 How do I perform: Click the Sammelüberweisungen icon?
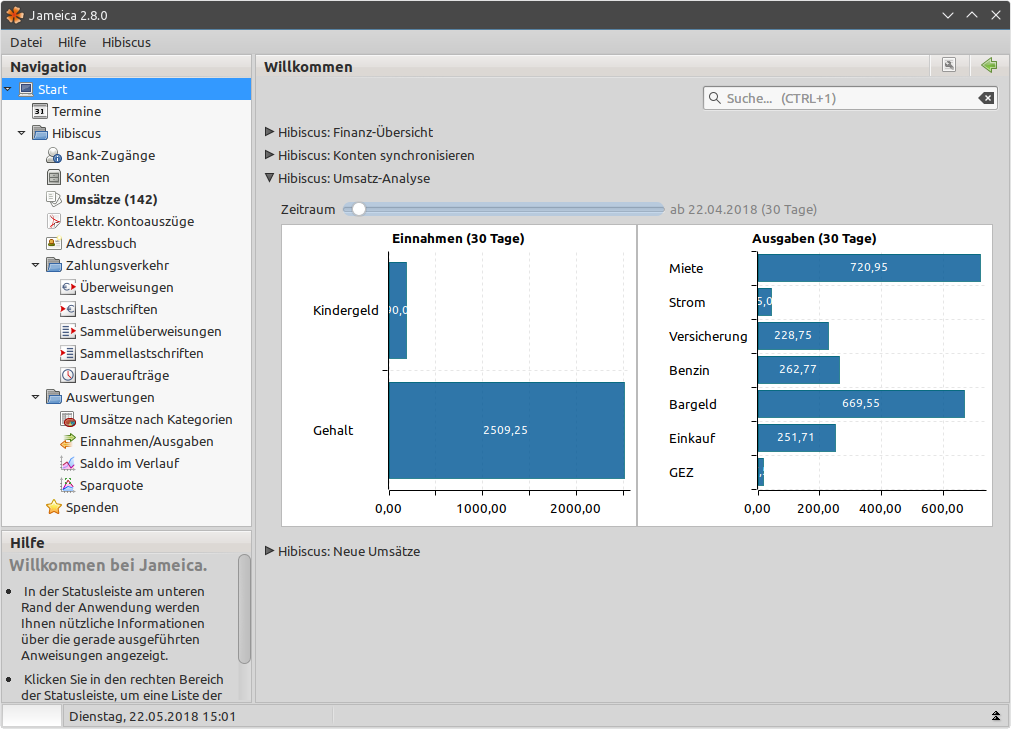coord(68,331)
